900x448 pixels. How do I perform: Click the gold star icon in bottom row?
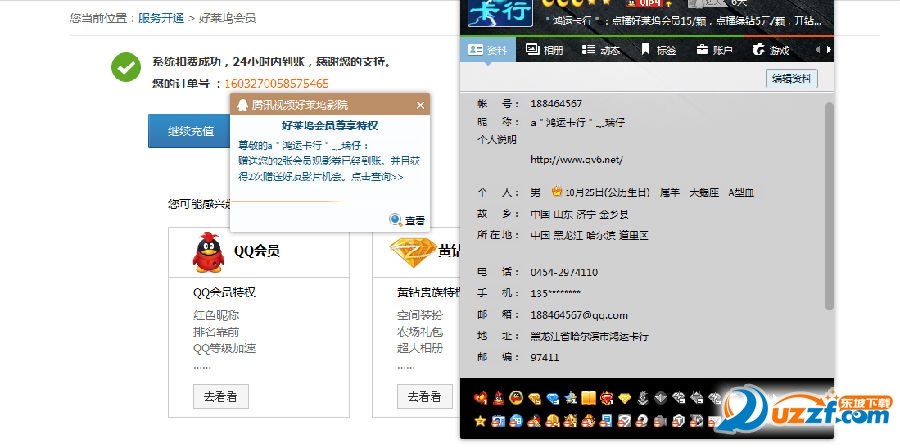pos(480,421)
